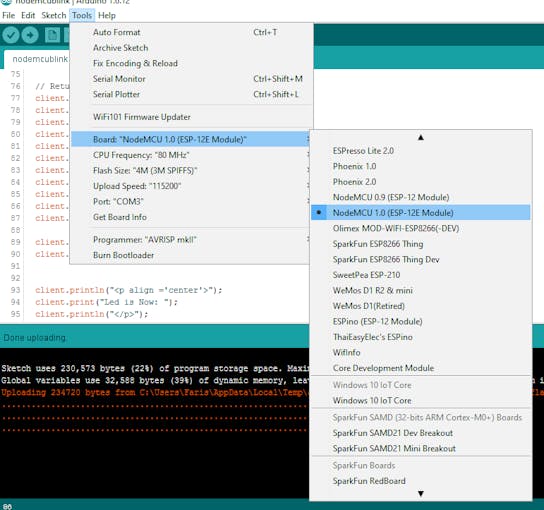Open the Serial Plotter

click(192, 94)
